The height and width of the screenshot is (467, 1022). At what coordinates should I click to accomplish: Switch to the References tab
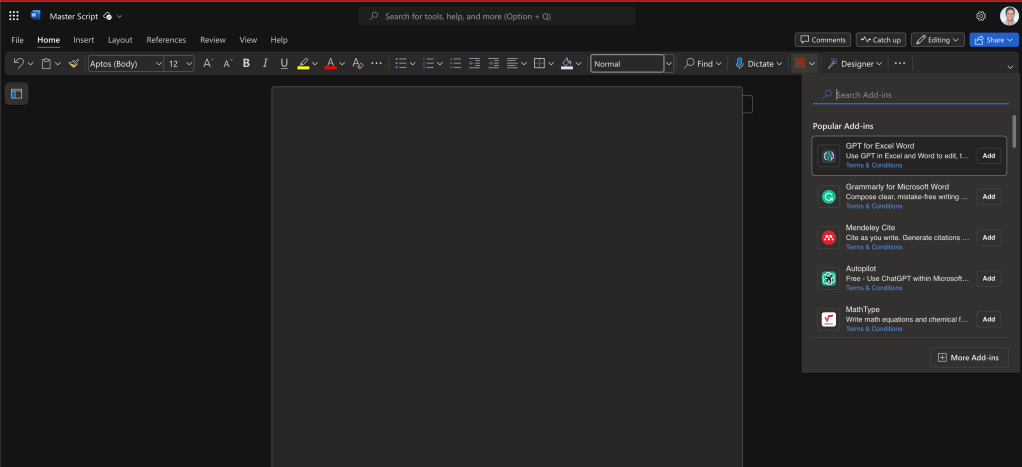click(166, 40)
